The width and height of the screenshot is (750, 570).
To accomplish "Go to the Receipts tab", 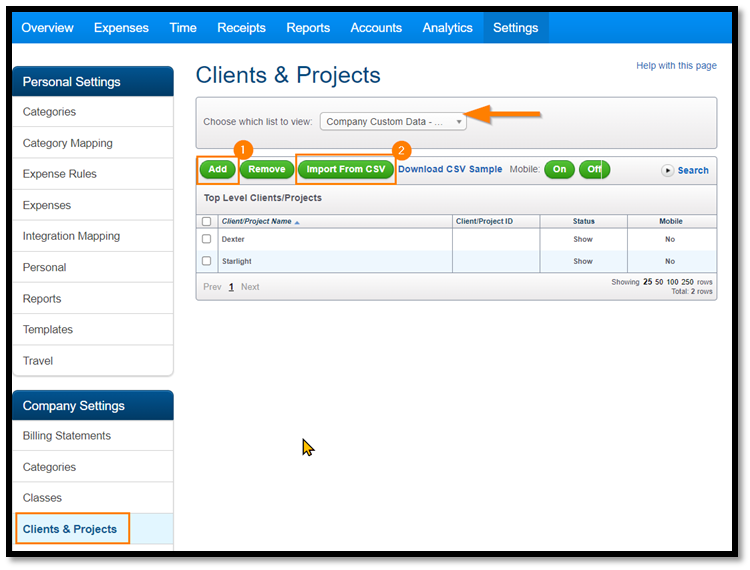I will click(x=241, y=28).
